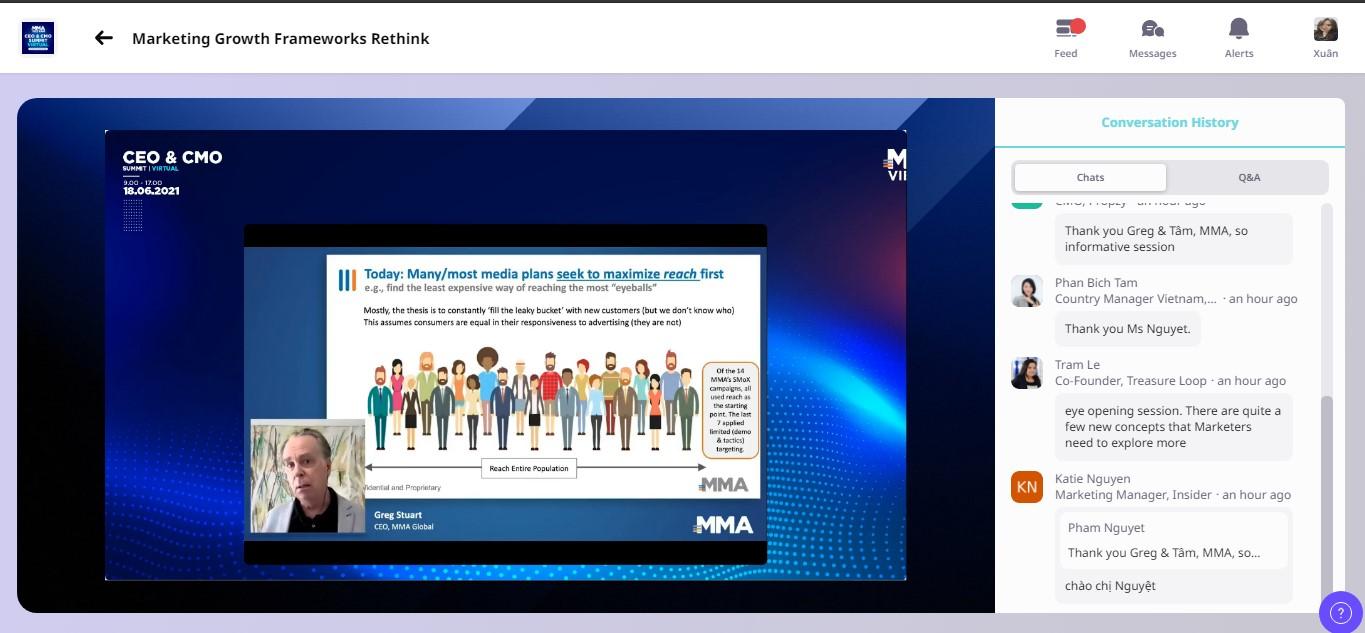
Task: Switch to the Chats tab
Action: (x=1090, y=177)
